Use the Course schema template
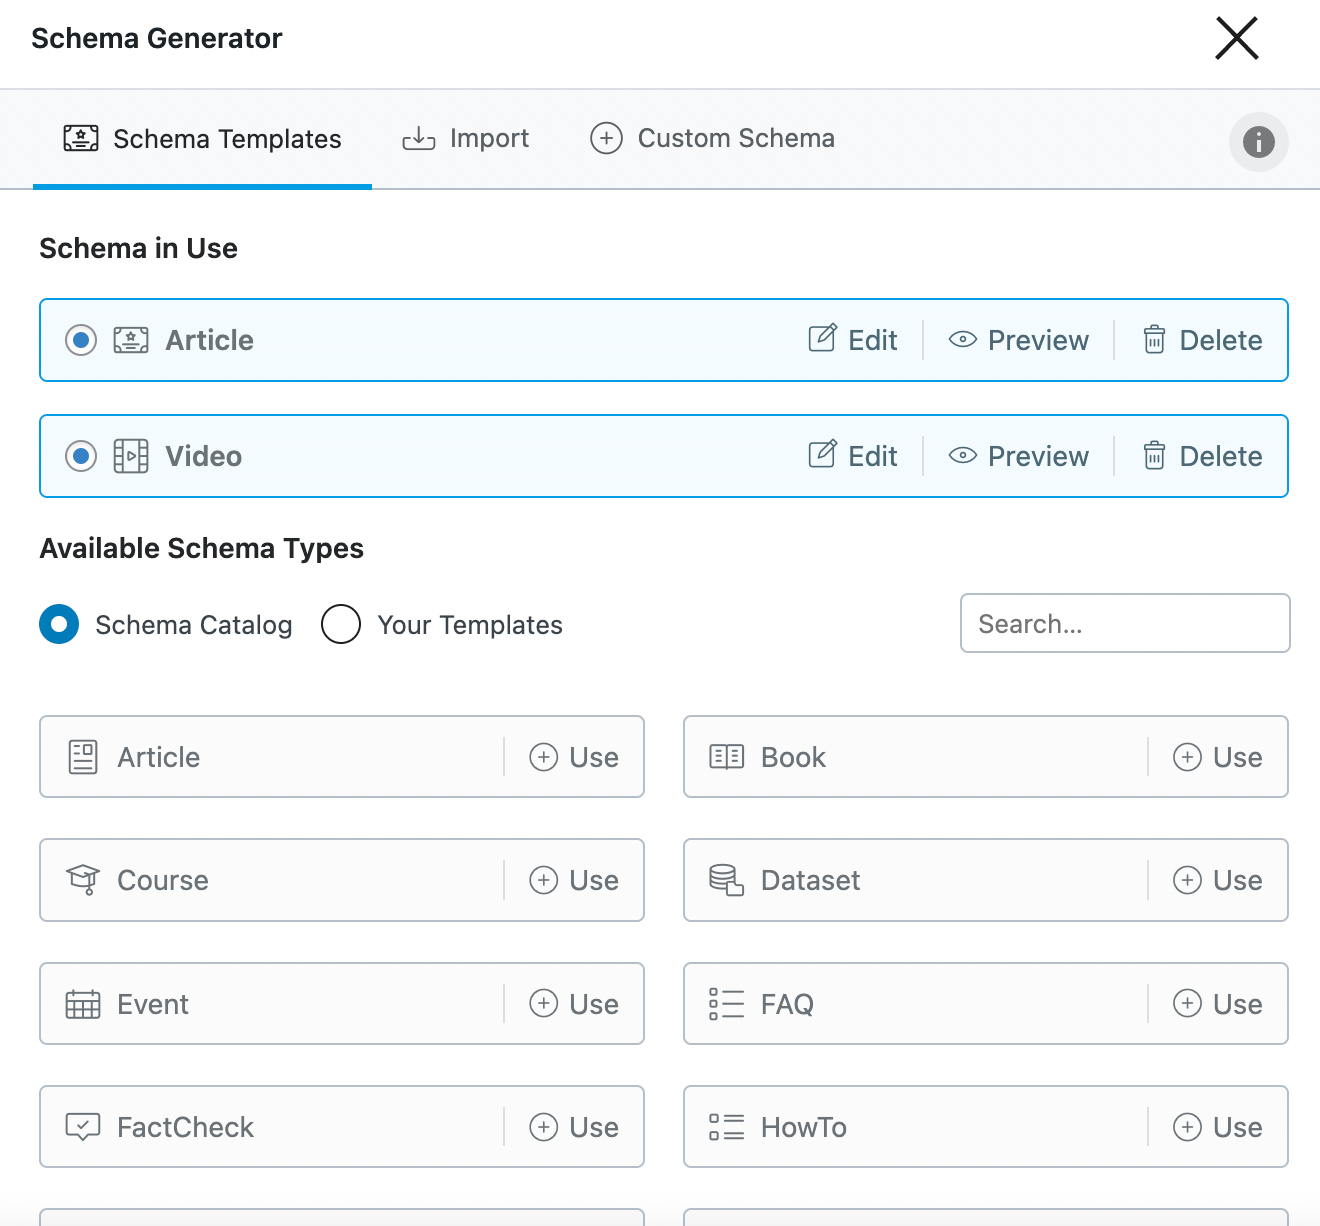 click(574, 880)
